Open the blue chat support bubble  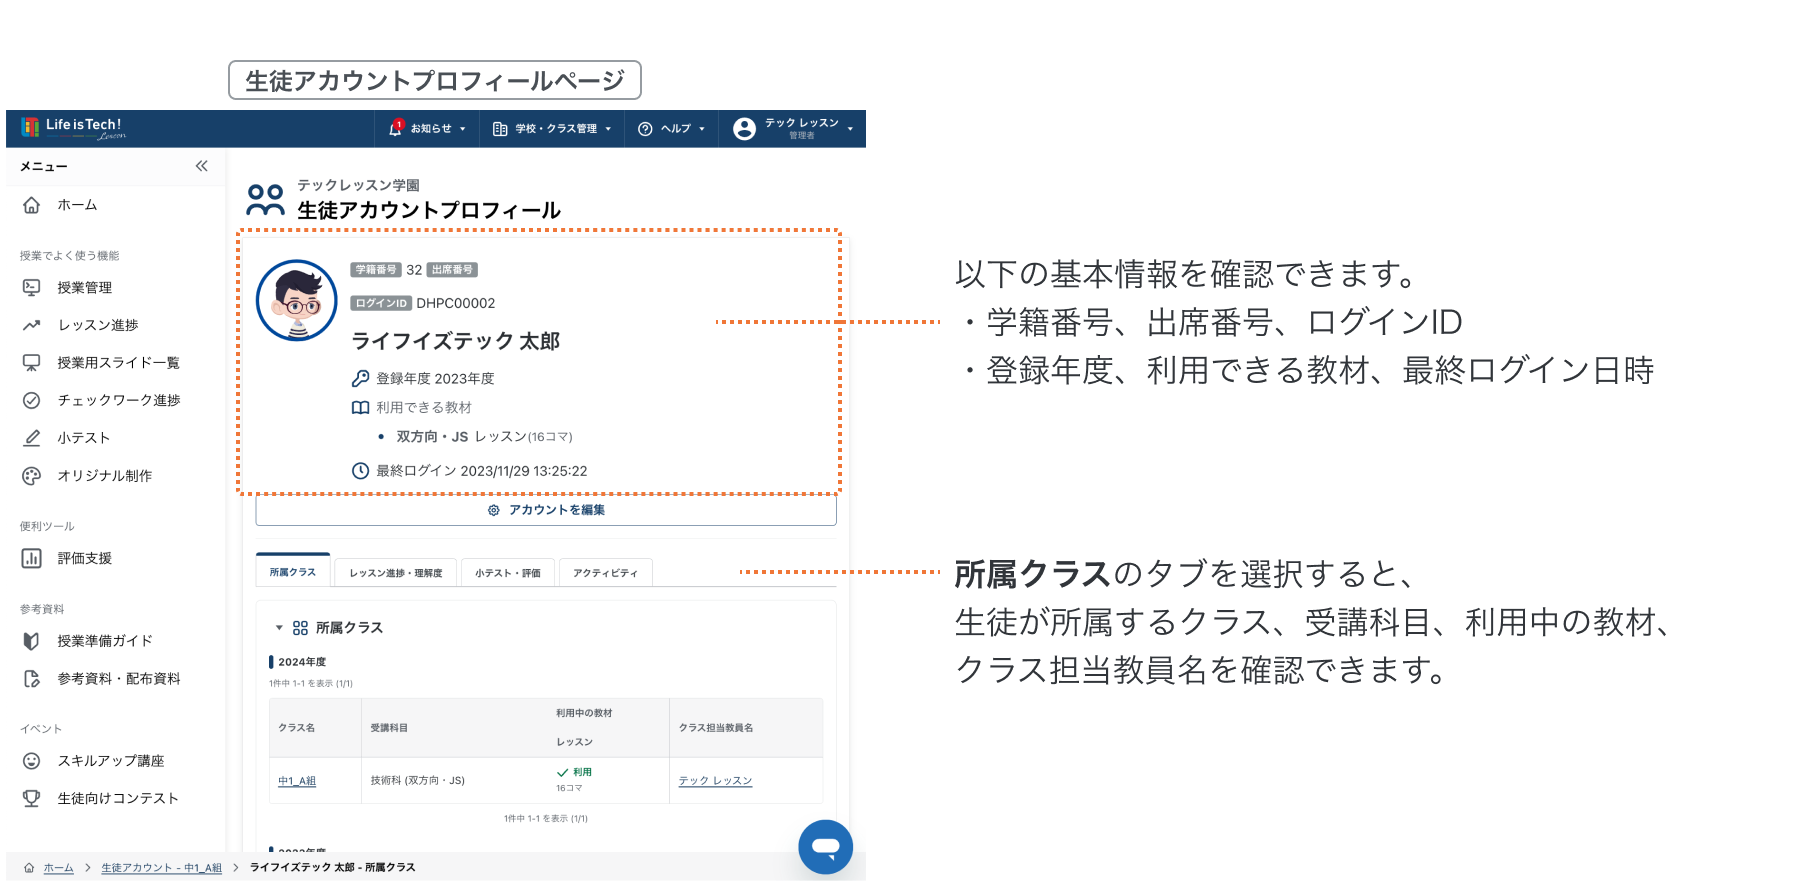(825, 847)
